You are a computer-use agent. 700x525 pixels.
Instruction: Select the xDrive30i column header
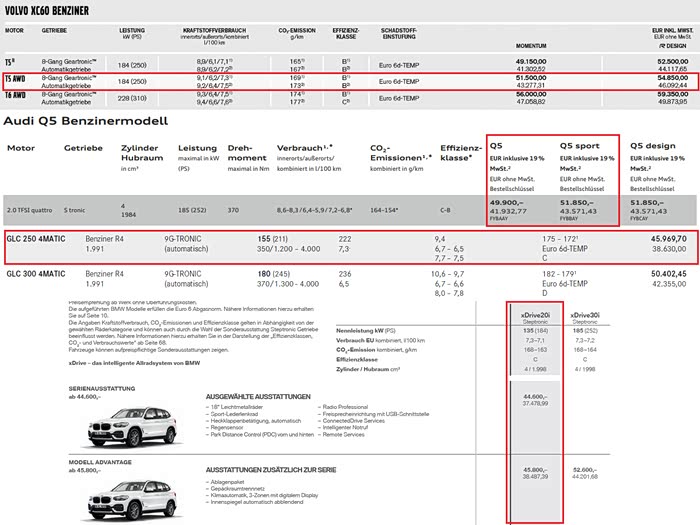pos(585,315)
